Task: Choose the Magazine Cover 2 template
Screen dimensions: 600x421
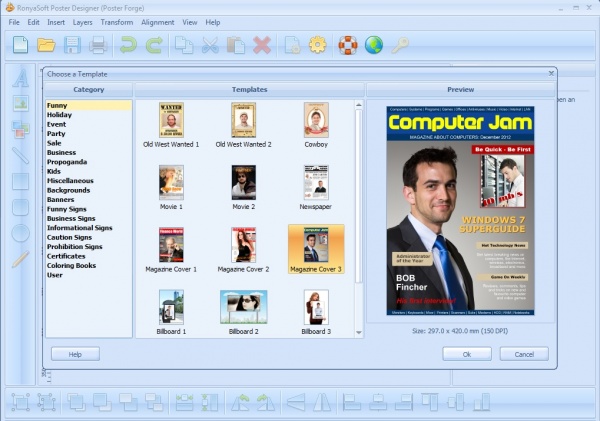Action: point(243,250)
